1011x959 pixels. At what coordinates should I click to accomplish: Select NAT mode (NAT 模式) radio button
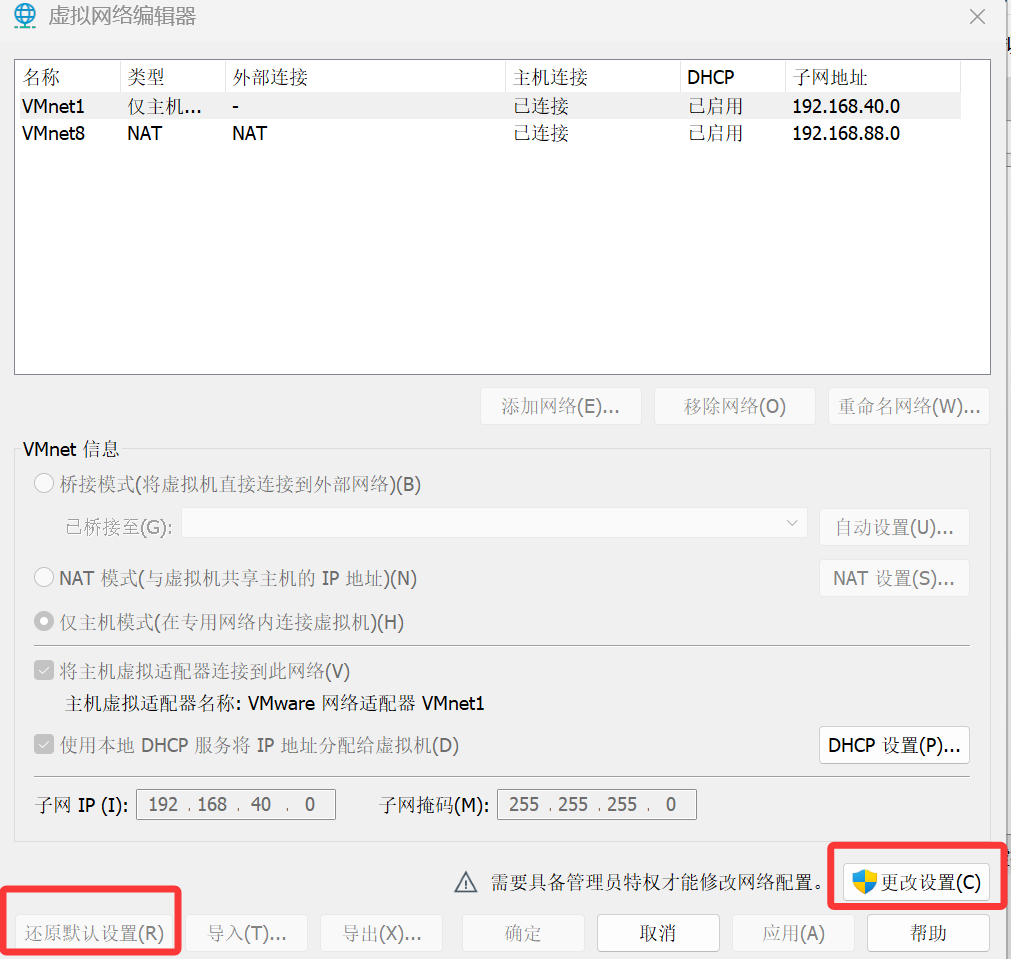44,577
